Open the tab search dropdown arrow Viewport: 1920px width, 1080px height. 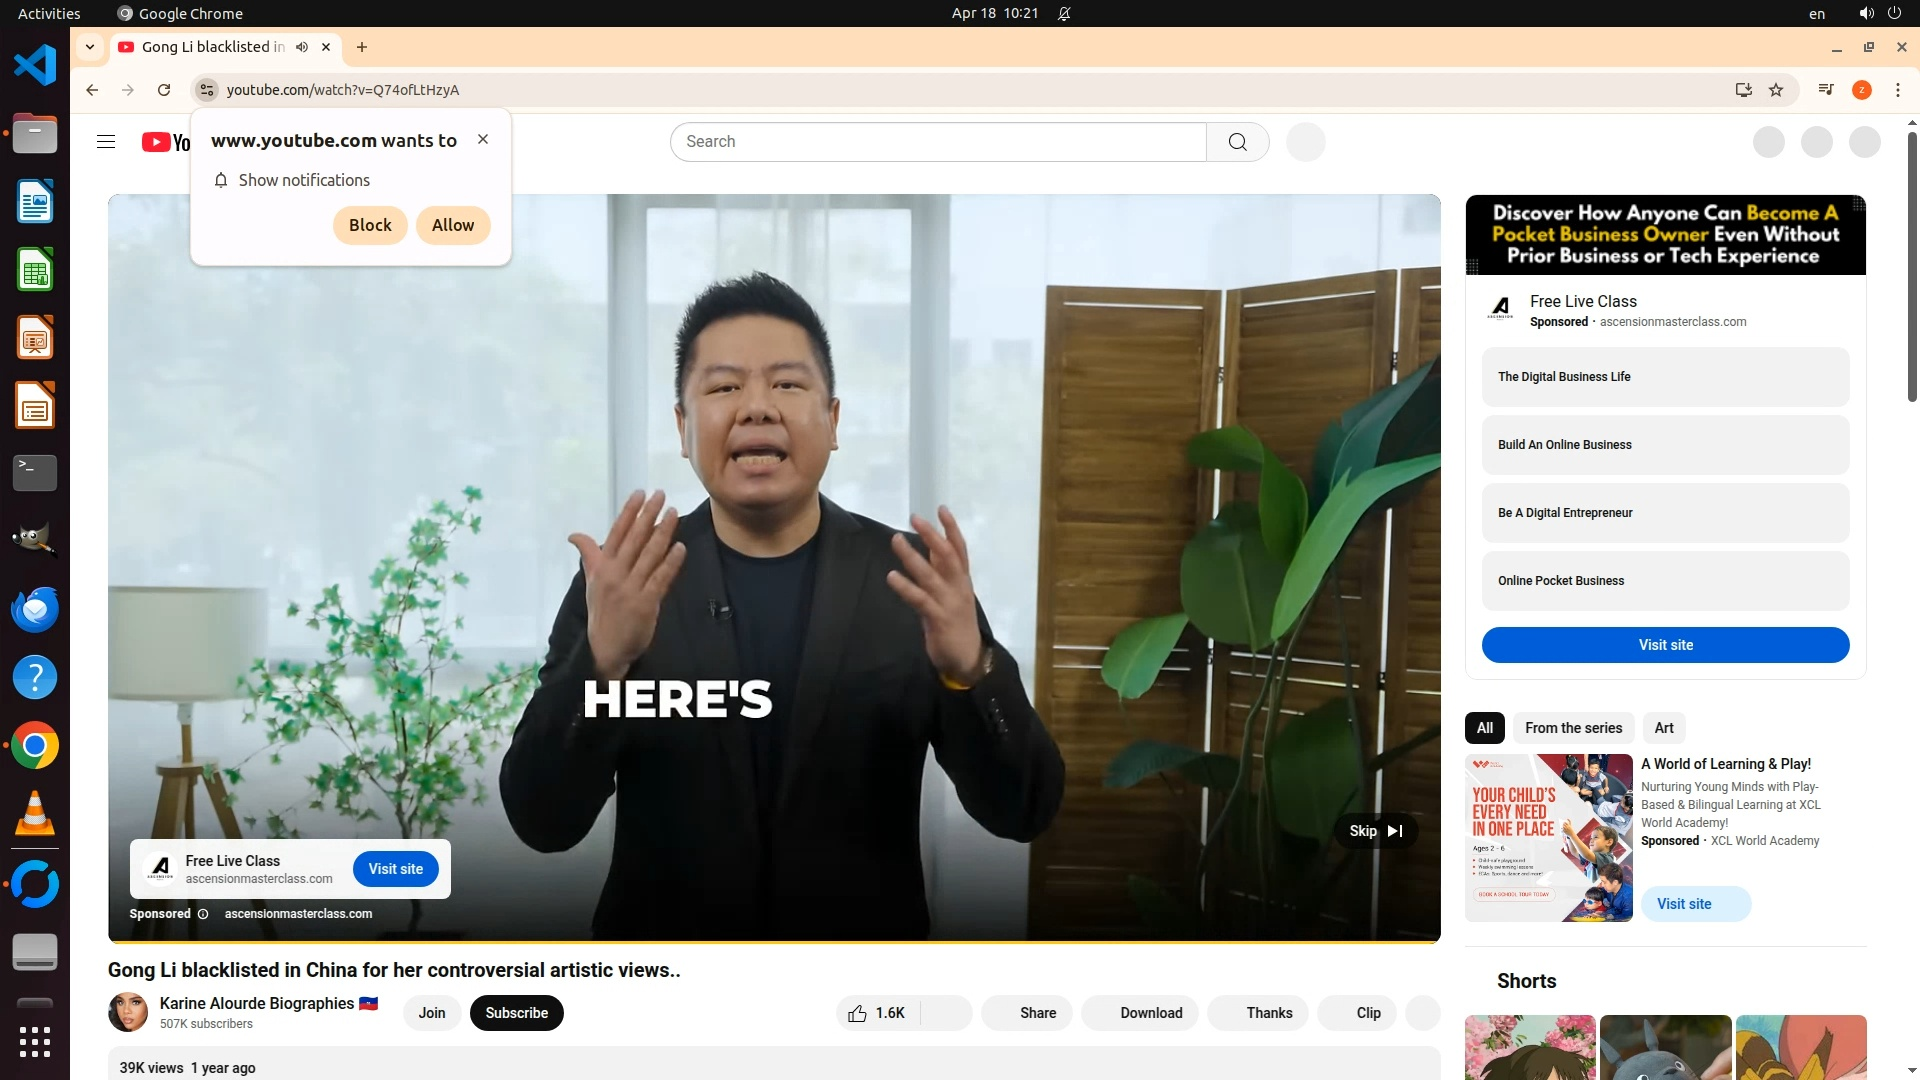[90, 47]
